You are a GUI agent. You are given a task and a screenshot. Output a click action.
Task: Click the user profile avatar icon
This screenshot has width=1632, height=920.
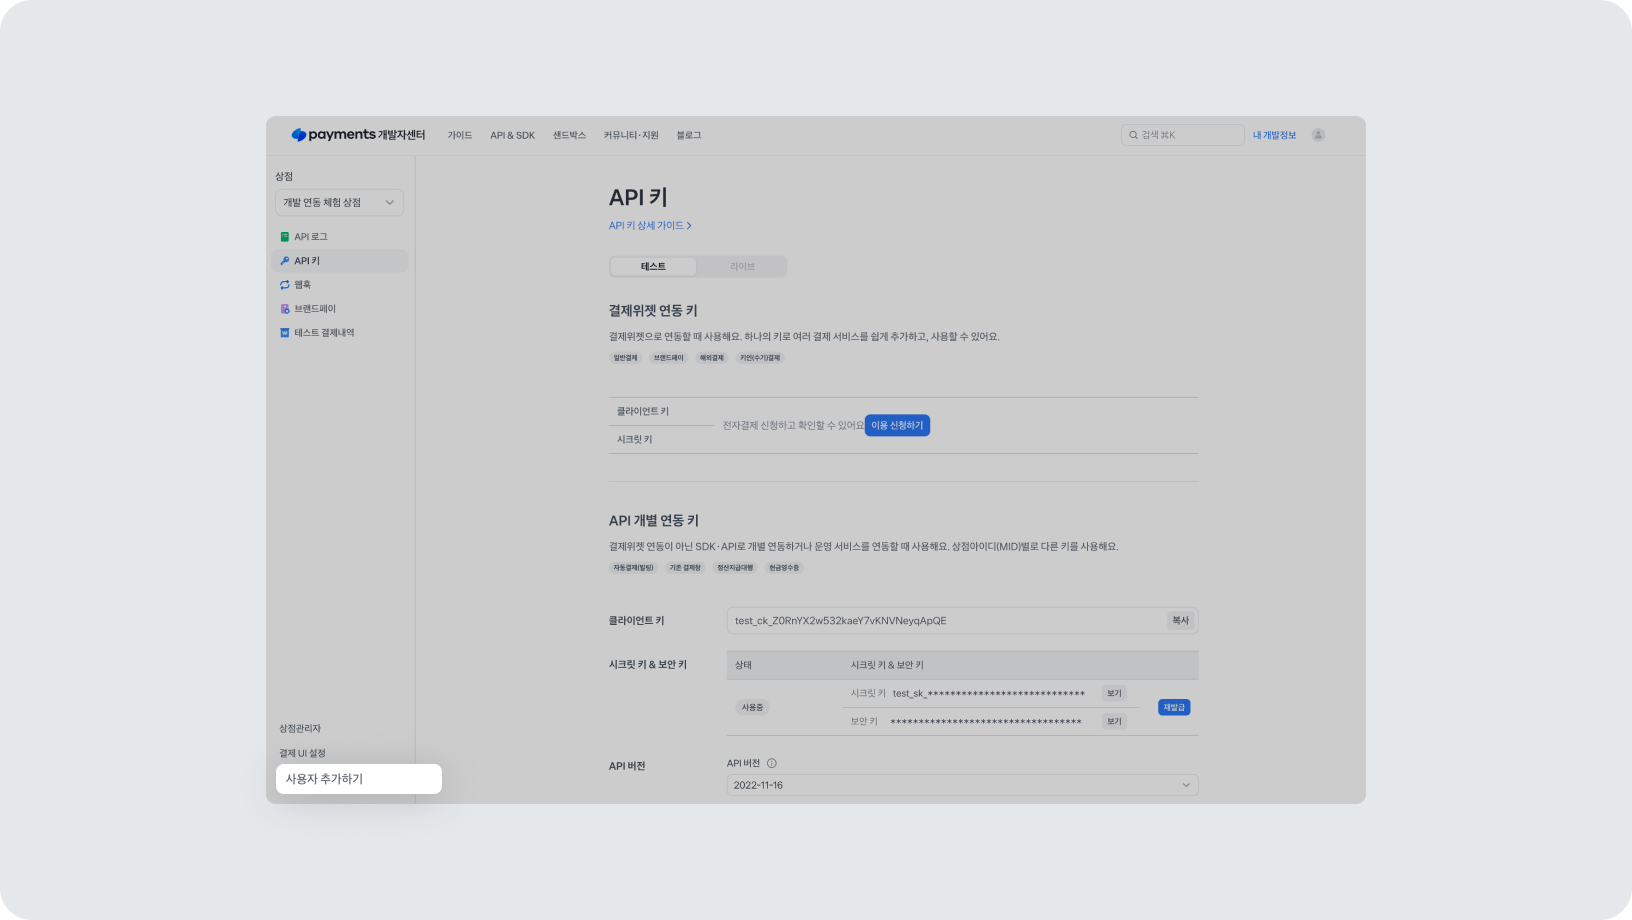(1318, 135)
